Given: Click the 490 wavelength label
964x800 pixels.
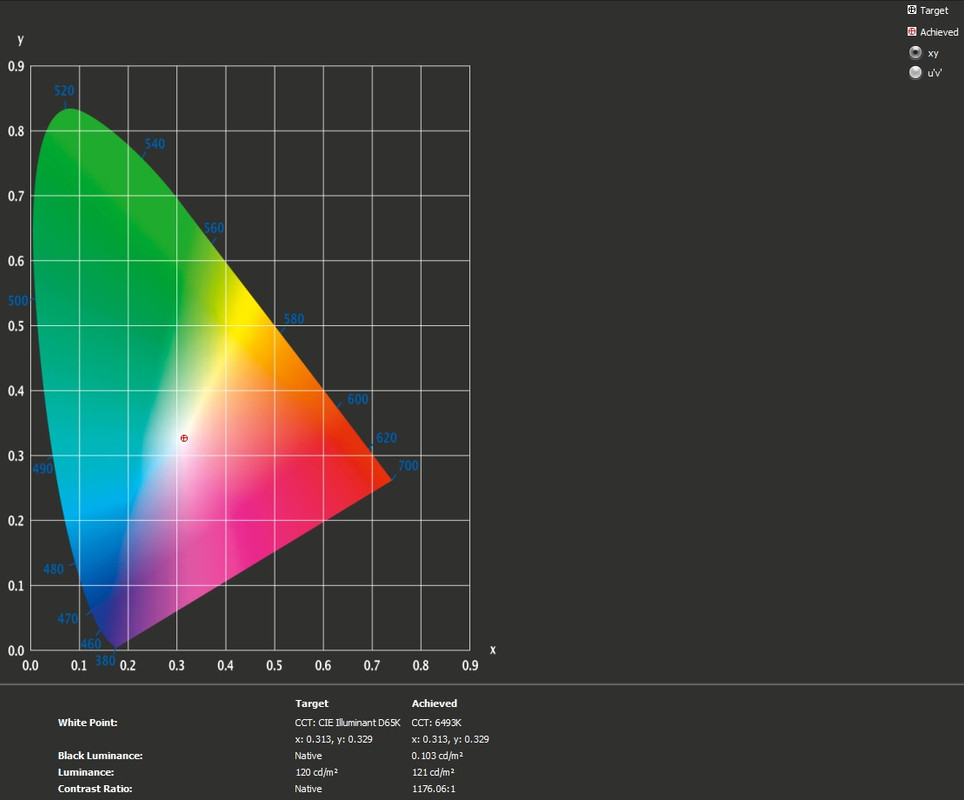Looking at the screenshot, I should [42, 469].
